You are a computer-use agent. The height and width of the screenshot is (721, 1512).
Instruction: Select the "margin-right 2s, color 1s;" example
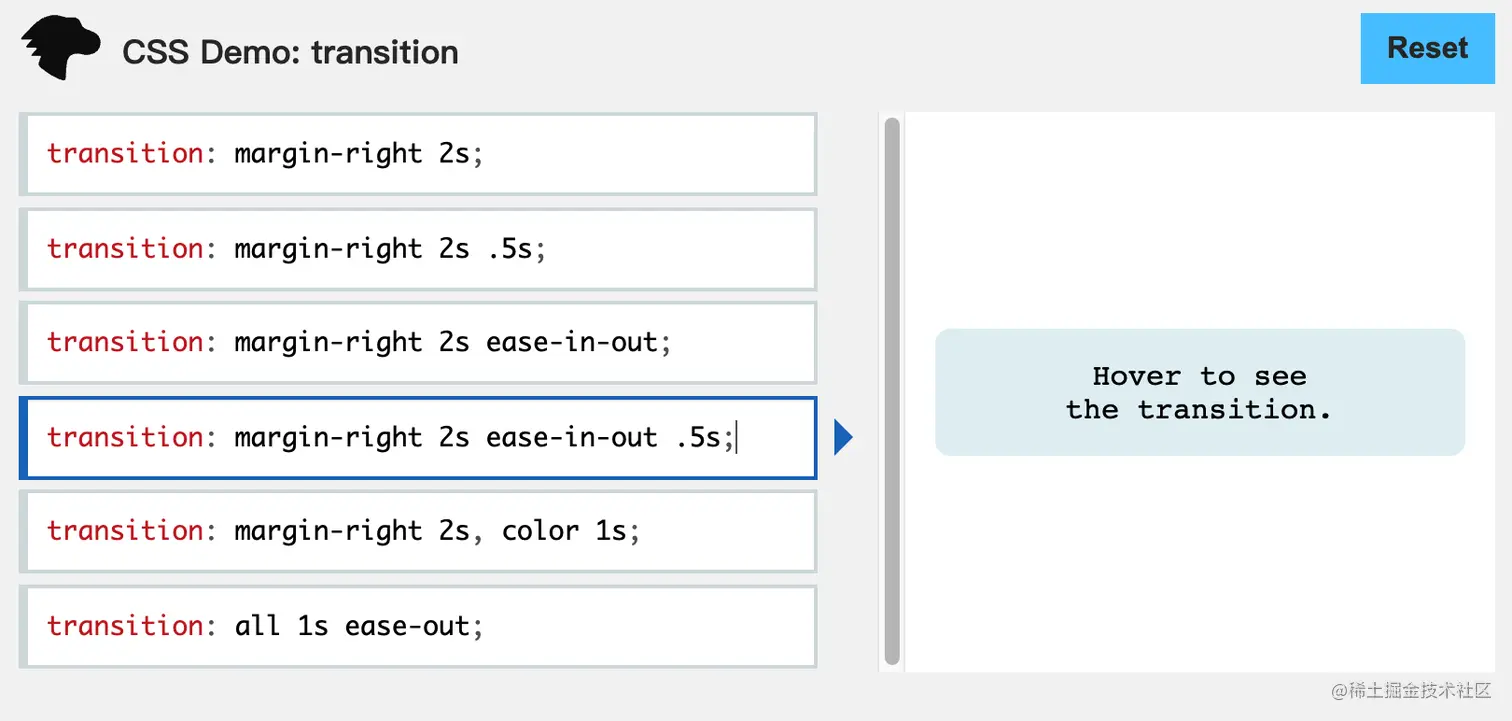point(418,530)
